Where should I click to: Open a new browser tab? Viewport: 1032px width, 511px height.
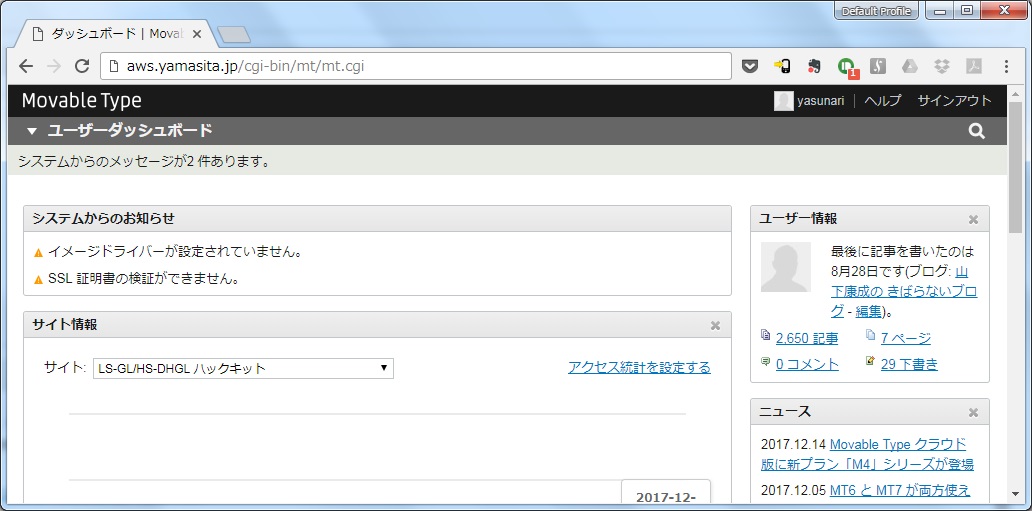[233, 35]
